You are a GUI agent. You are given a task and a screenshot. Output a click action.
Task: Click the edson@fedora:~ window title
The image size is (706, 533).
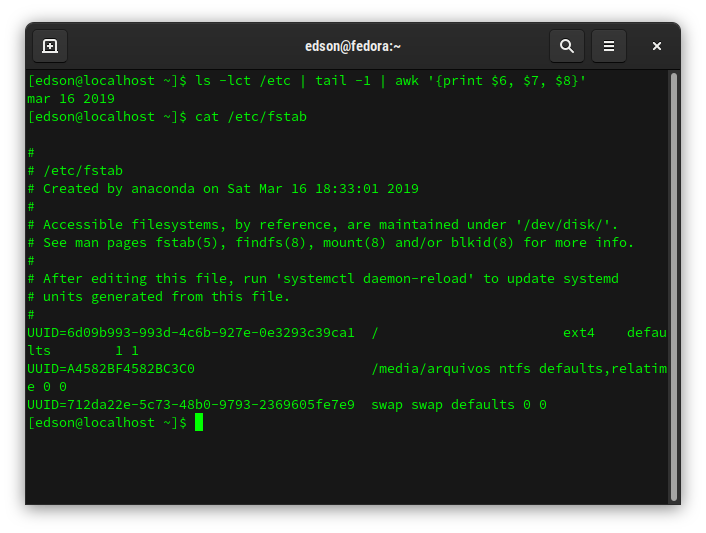tap(353, 46)
